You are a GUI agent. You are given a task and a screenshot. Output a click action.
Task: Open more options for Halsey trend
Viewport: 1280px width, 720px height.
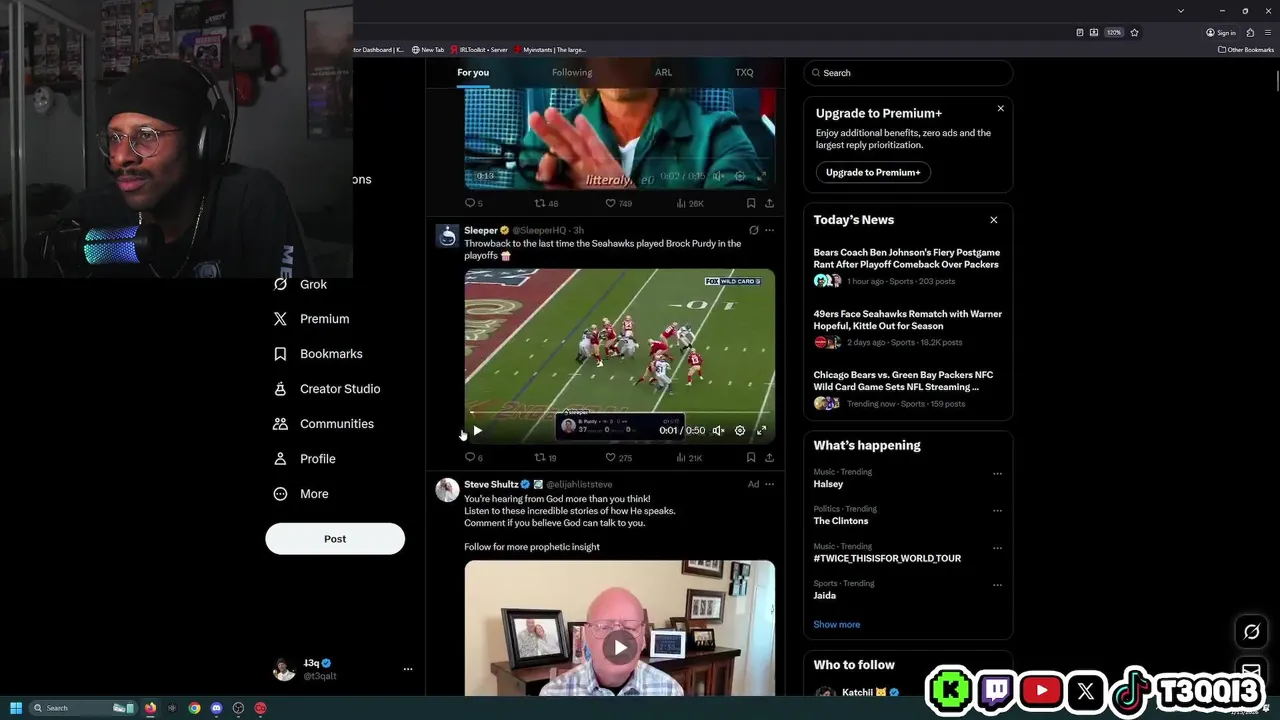click(x=997, y=473)
